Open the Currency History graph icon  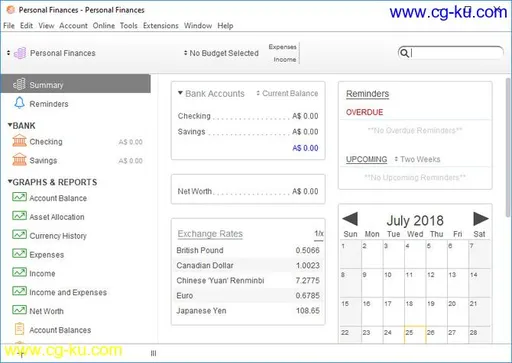pos(19,235)
